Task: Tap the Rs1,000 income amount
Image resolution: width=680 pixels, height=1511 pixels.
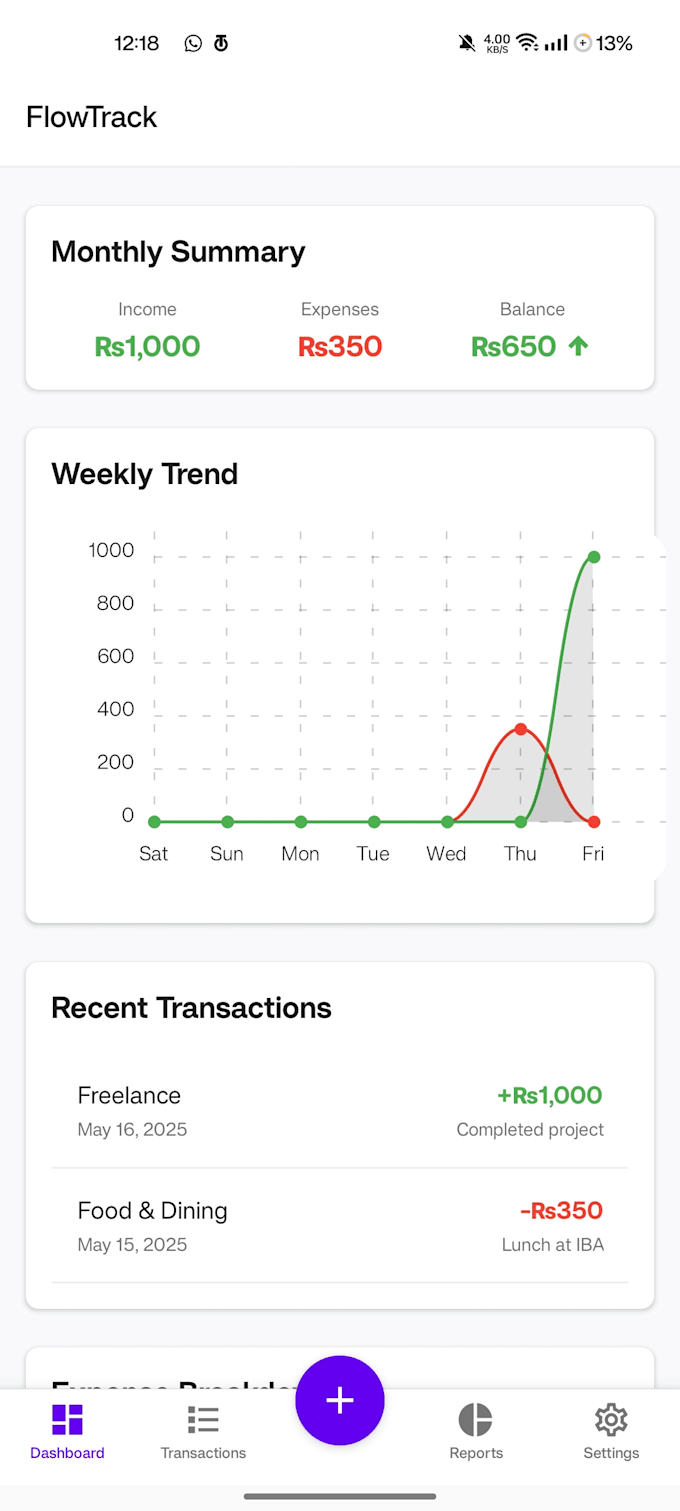Action: (147, 346)
